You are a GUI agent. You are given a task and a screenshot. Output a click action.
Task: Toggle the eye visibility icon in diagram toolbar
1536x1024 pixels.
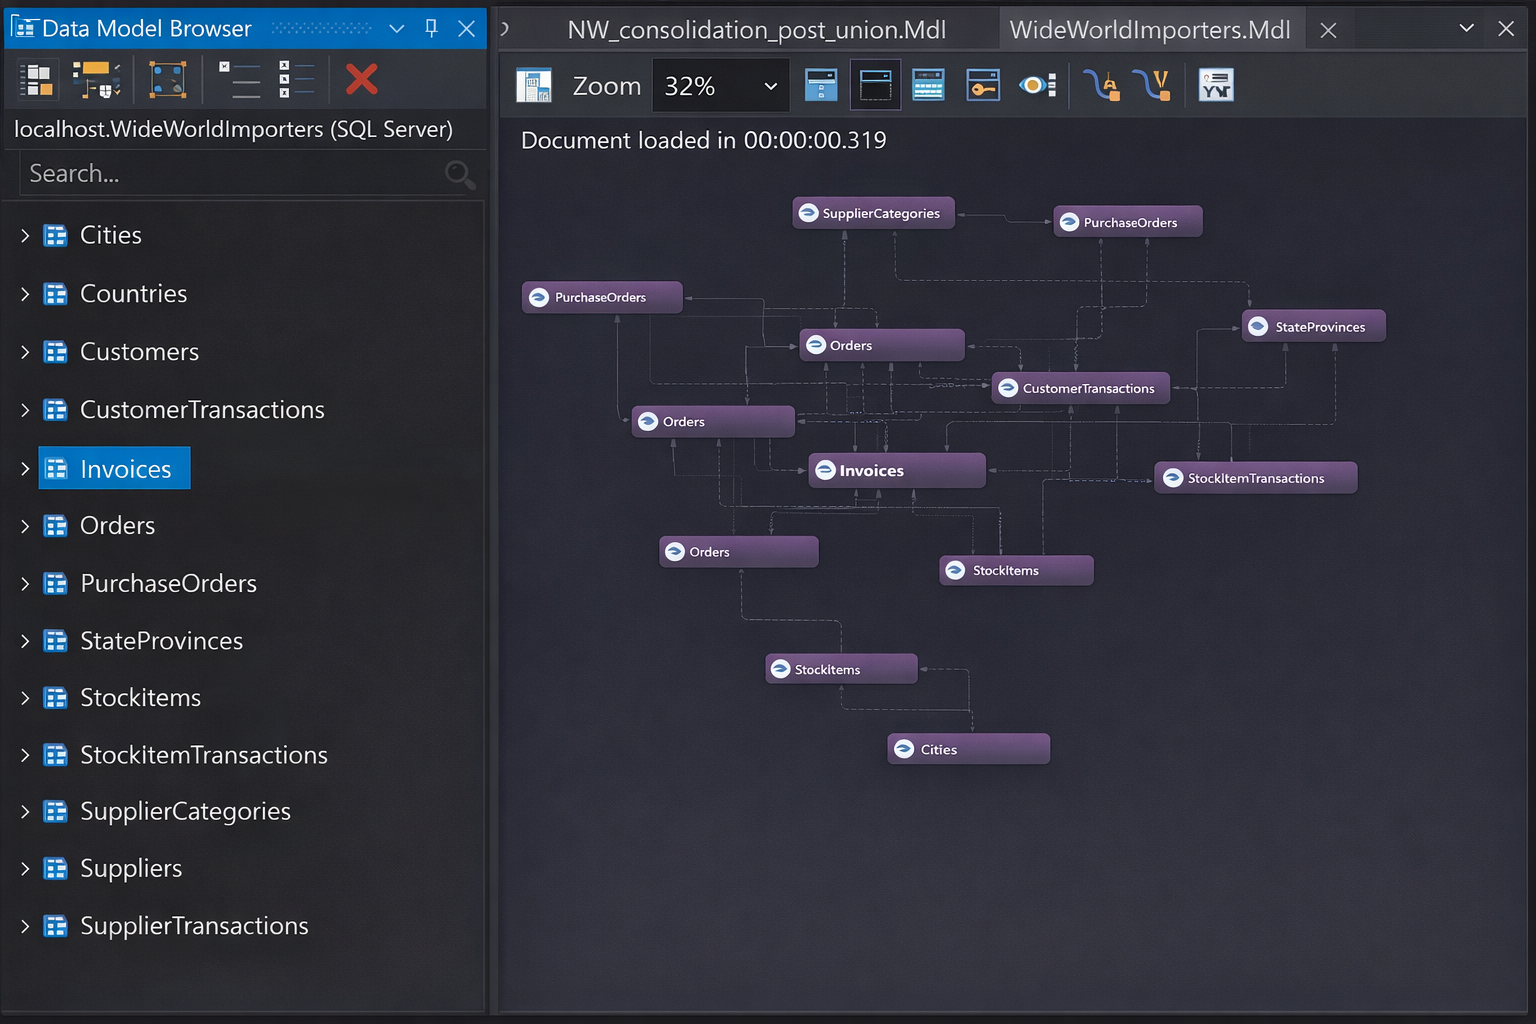point(1037,86)
